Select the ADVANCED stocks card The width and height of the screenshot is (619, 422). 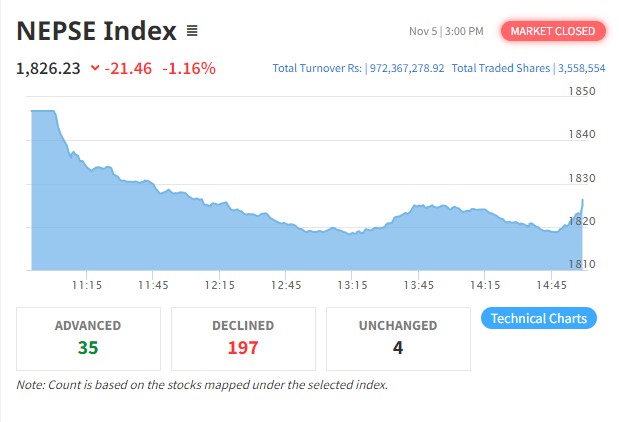(88, 338)
